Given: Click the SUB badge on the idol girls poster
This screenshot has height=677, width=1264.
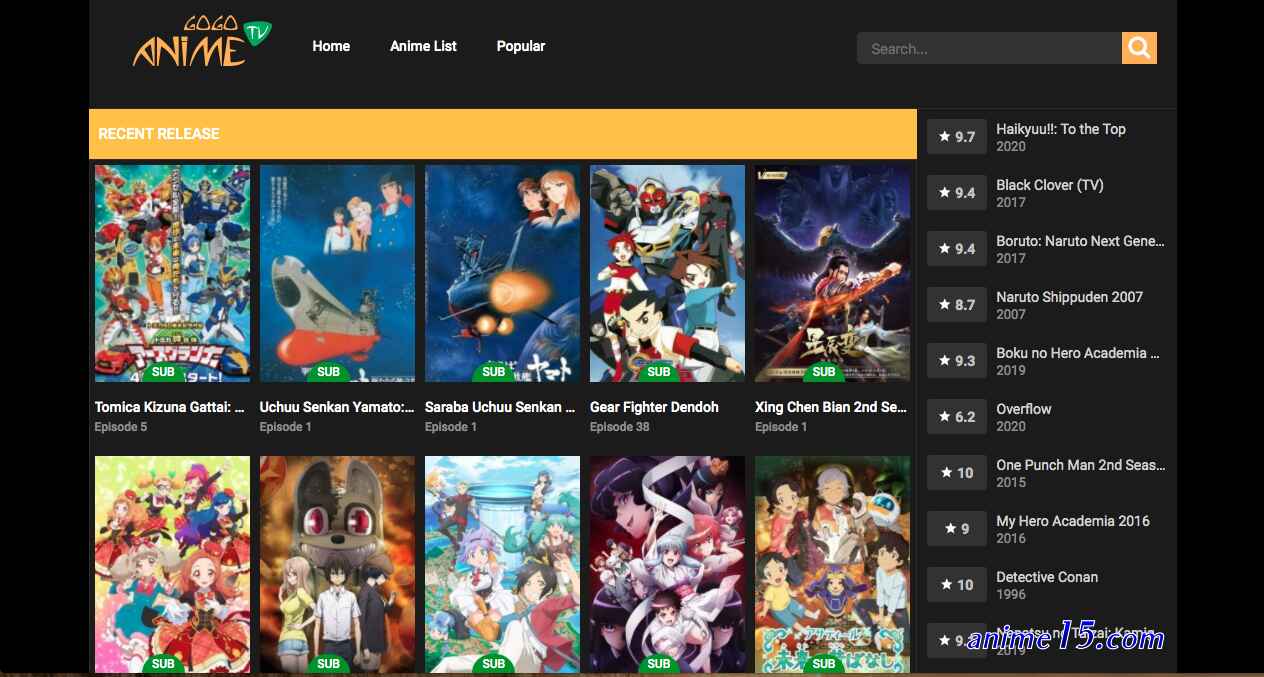Looking at the screenshot, I should tap(163, 664).
